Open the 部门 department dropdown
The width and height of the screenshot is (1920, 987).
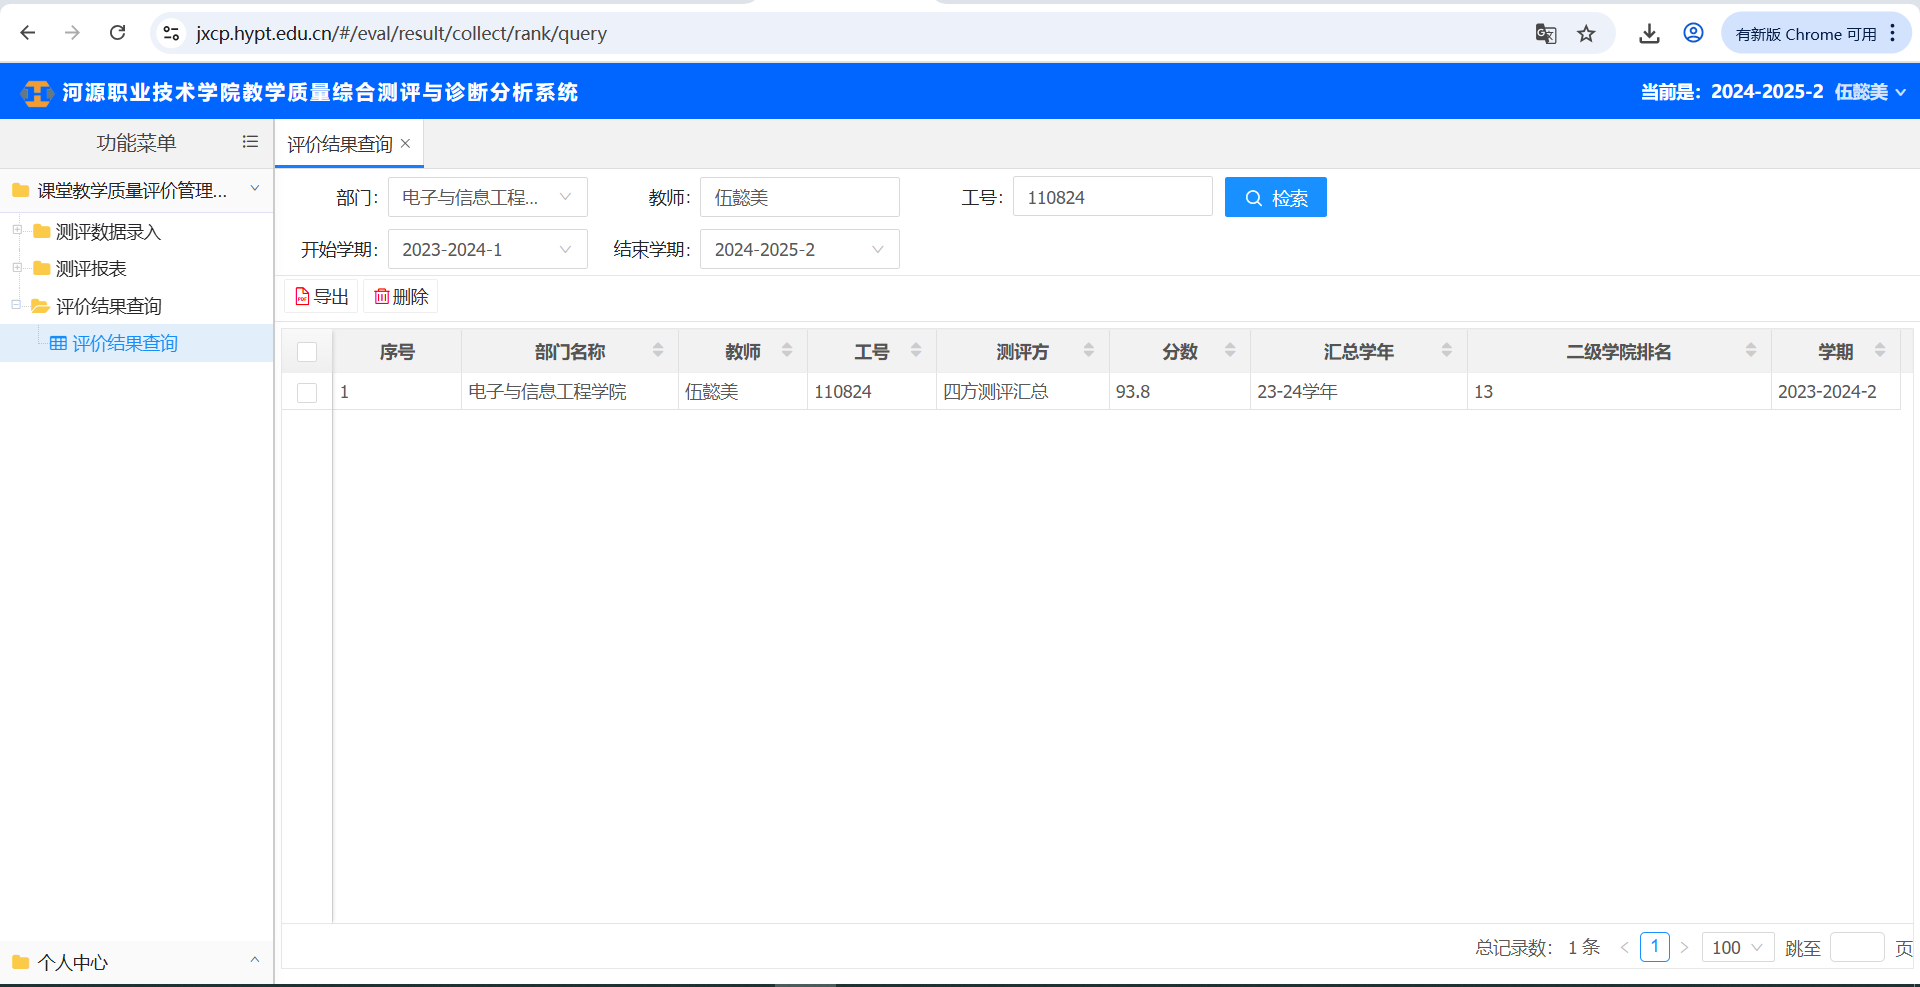tap(487, 198)
